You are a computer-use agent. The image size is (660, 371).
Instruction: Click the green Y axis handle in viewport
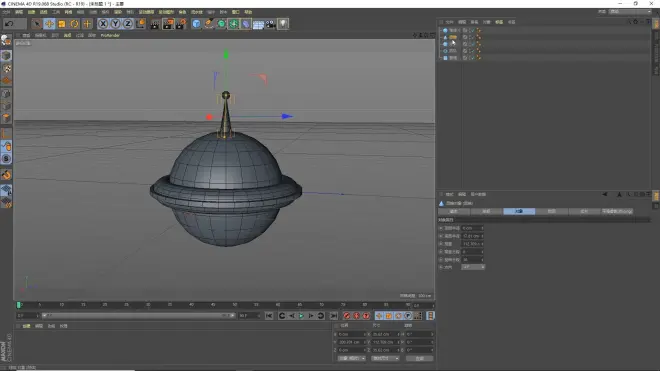[226, 54]
